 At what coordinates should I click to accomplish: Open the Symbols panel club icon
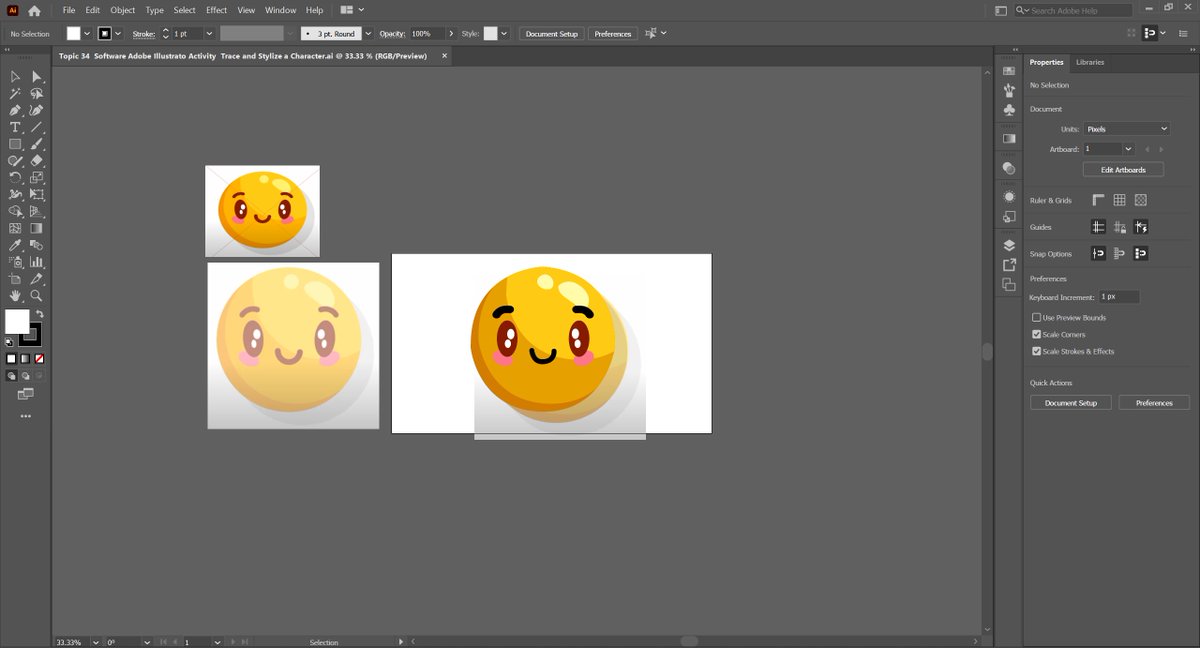tap(1009, 110)
